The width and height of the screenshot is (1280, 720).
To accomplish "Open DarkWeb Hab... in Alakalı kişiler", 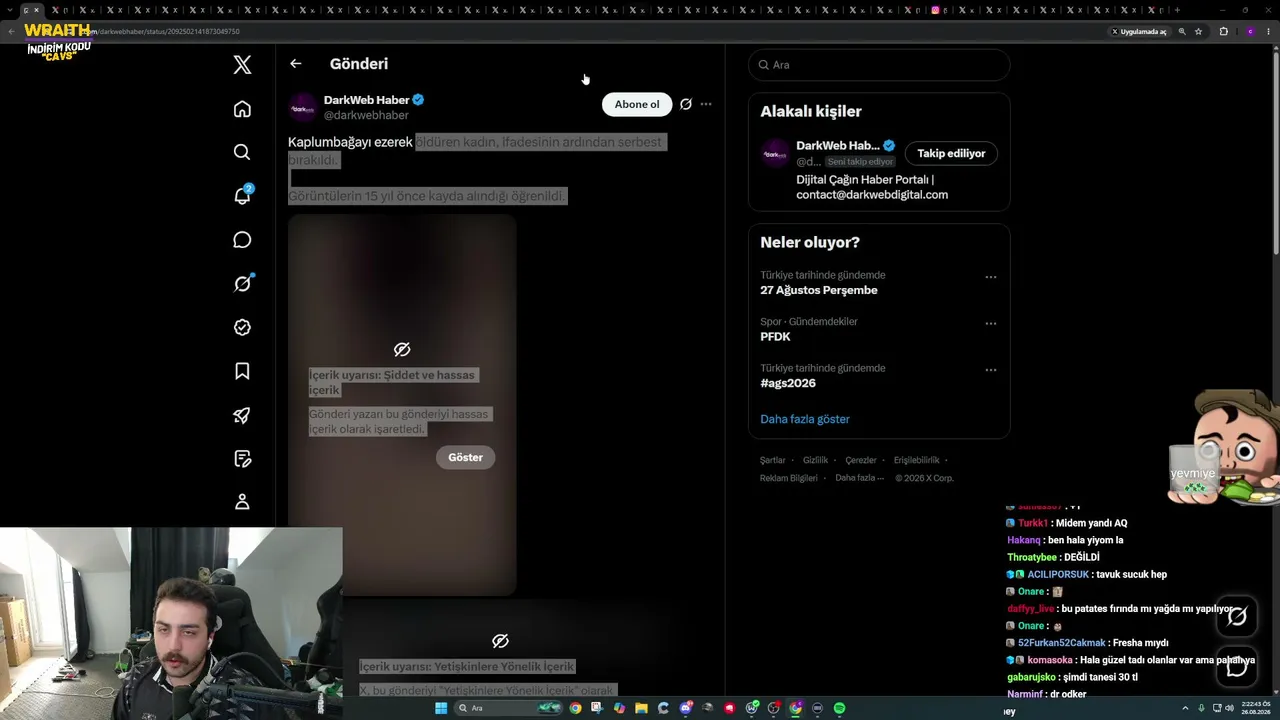I will pyautogui.click(x=838, y=146).
